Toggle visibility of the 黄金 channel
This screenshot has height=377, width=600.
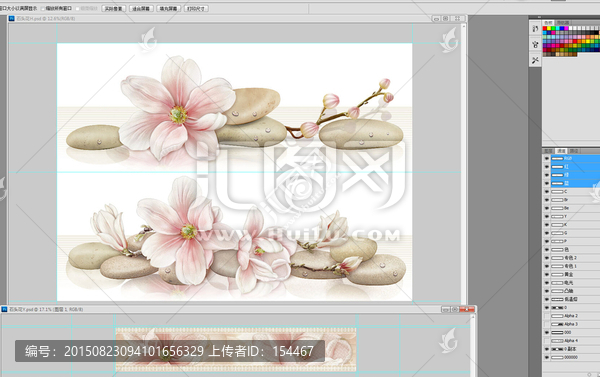pyautogui.click(x=546, y=274)
